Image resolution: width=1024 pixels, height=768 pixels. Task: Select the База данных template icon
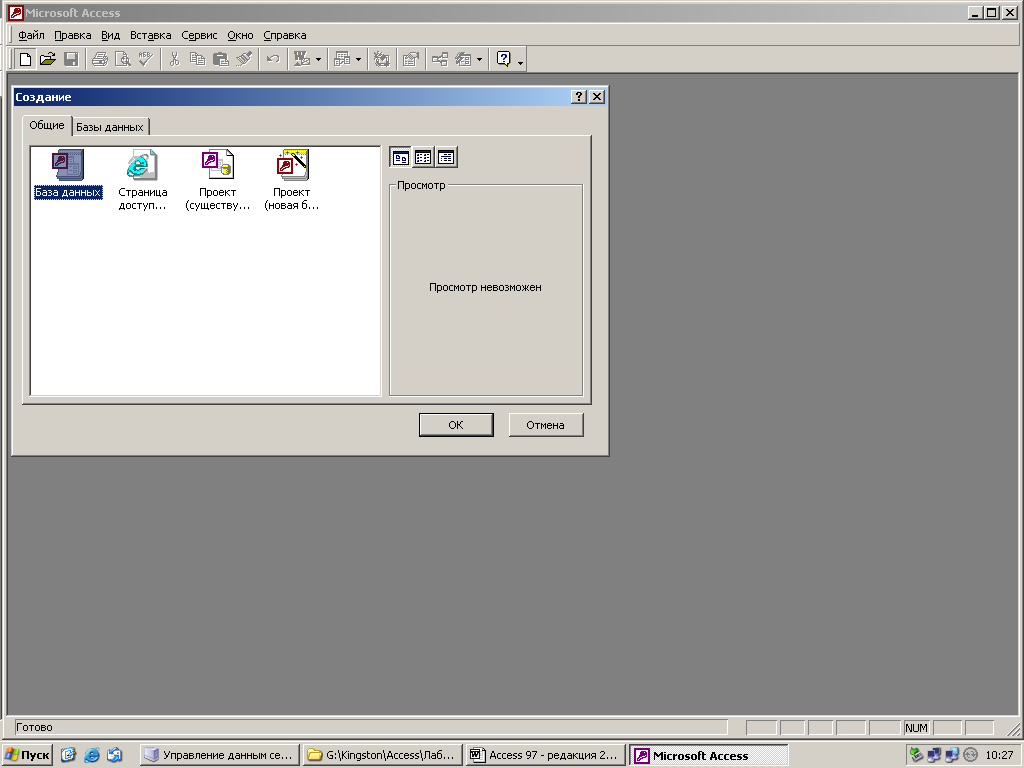(x=68, y=174)
